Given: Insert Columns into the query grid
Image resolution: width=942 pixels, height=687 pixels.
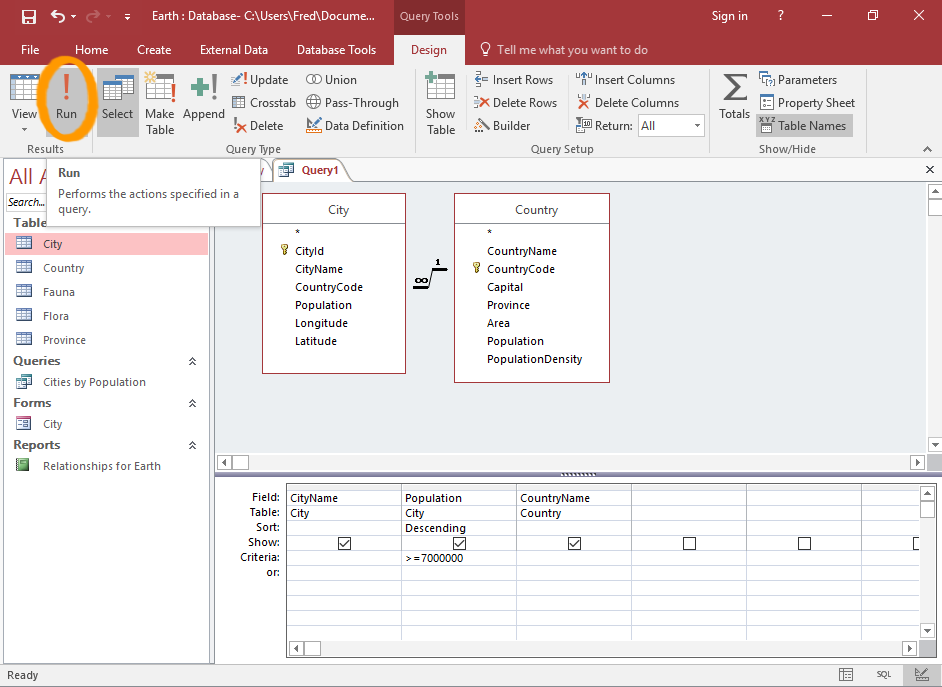Looking at the screenshot, I should pos(625,80).
